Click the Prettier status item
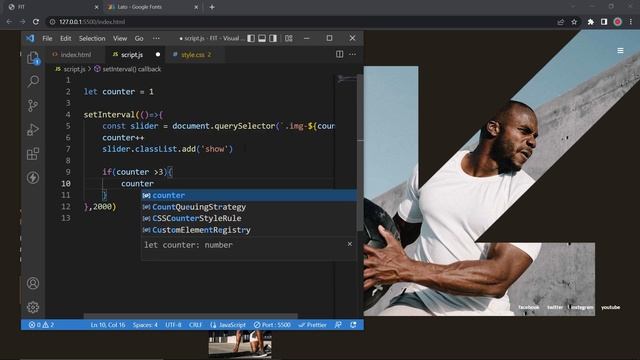Screen dimensions: 640x360 [x=313, y=325]
